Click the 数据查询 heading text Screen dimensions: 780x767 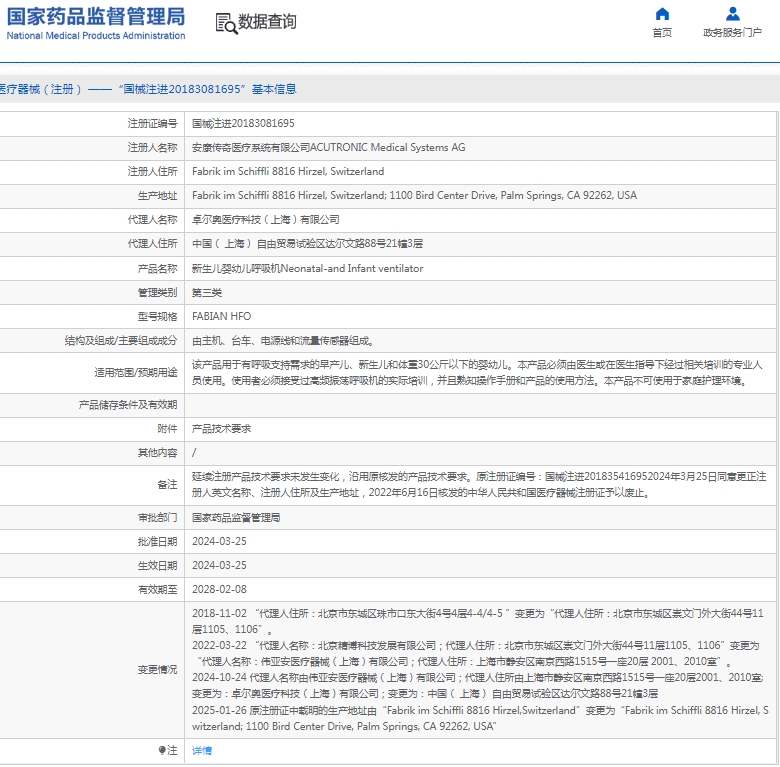pyautogui.click(x=268, y=22)
